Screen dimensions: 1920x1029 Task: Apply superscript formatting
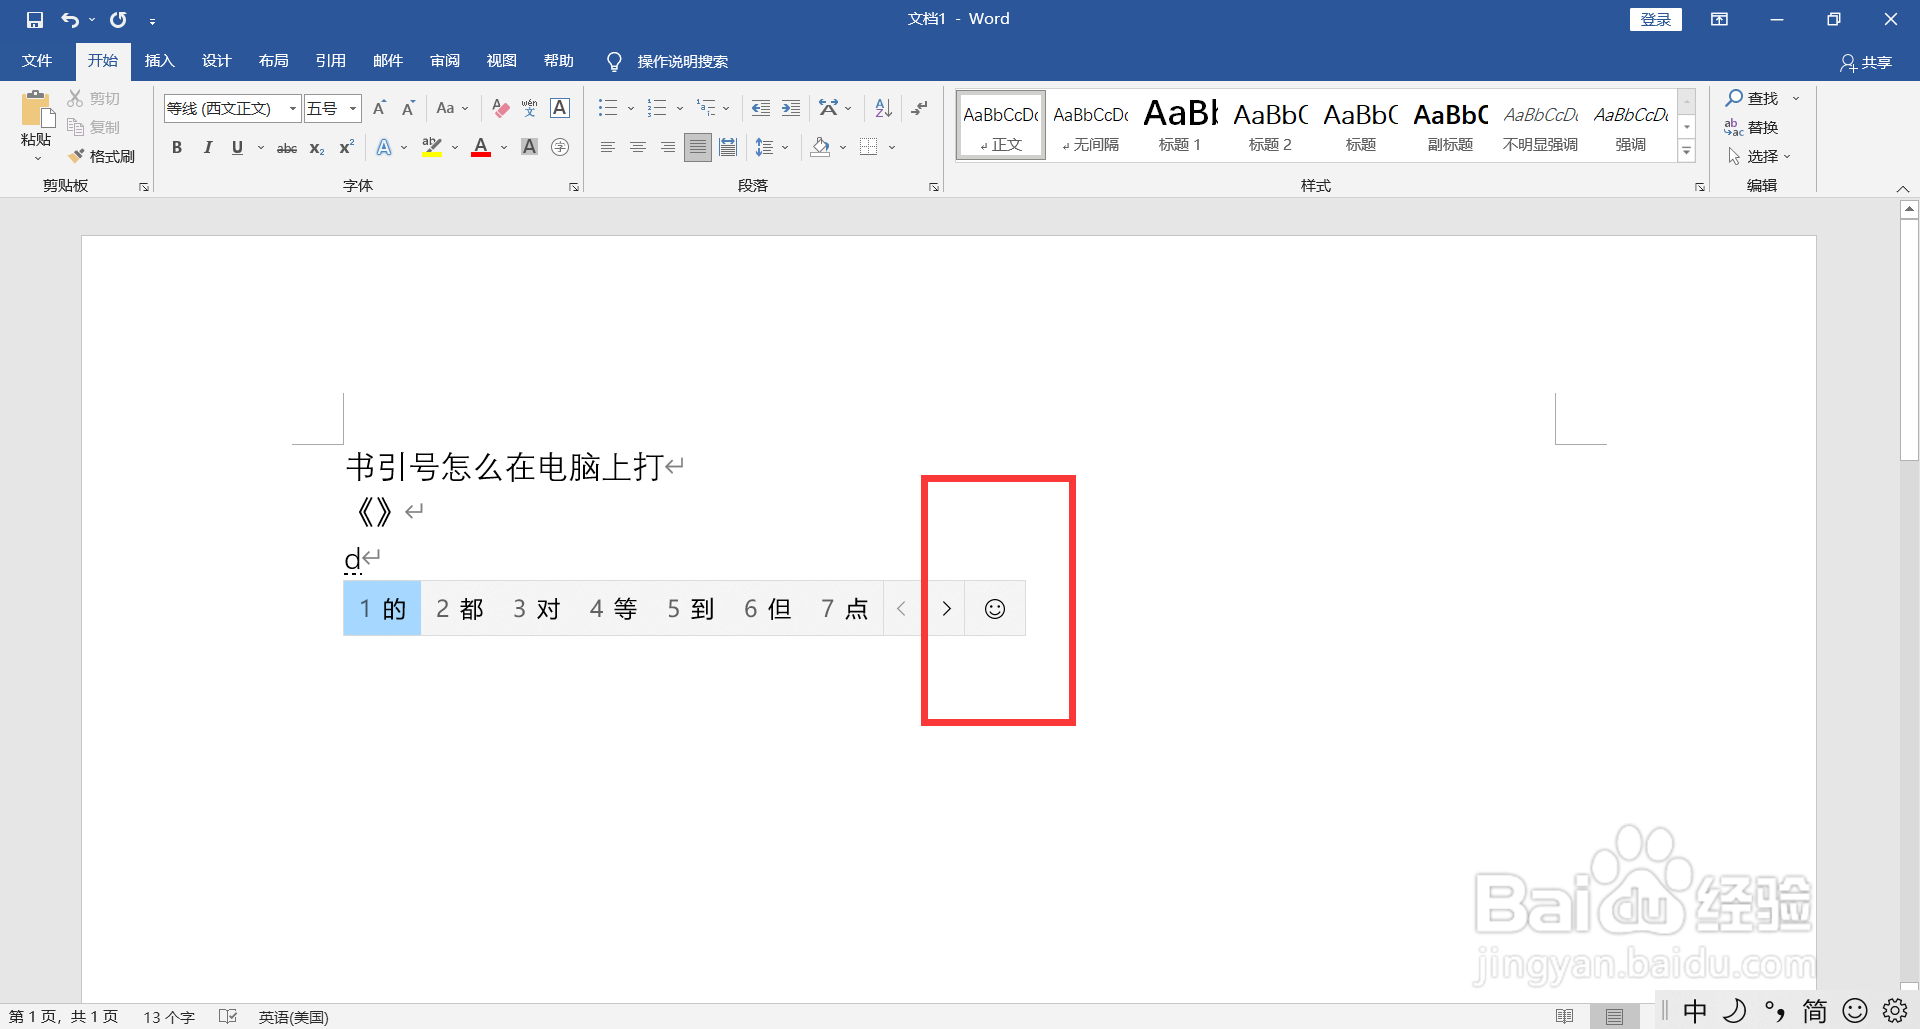pyautogui.click(x=346, y=148)
